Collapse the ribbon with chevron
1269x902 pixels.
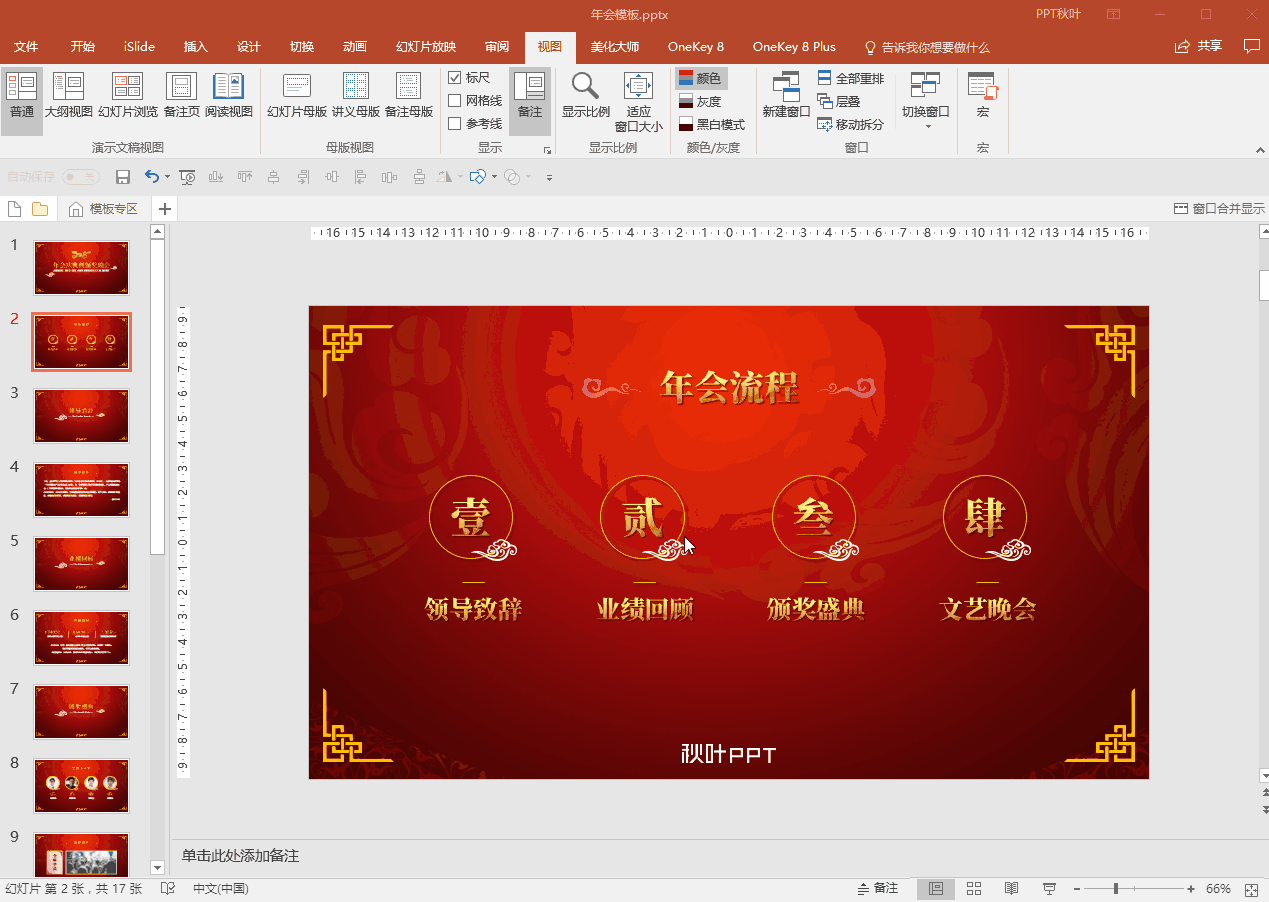(x=1259, y=149)
